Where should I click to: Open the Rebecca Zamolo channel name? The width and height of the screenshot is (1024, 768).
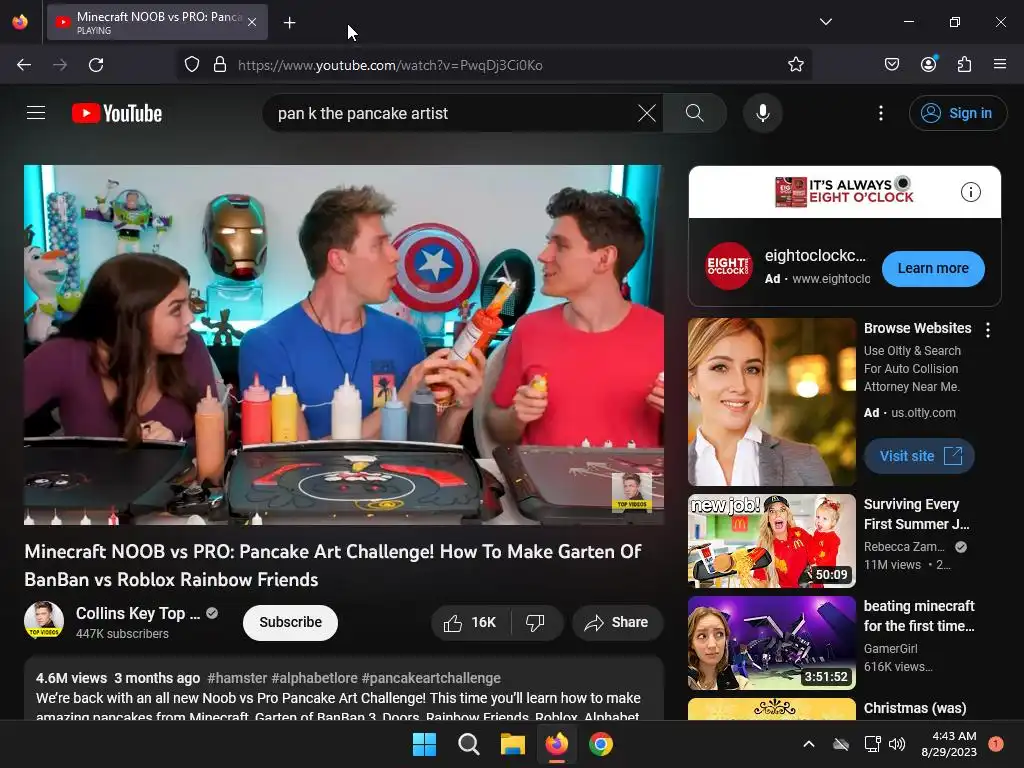click(904, 547)
